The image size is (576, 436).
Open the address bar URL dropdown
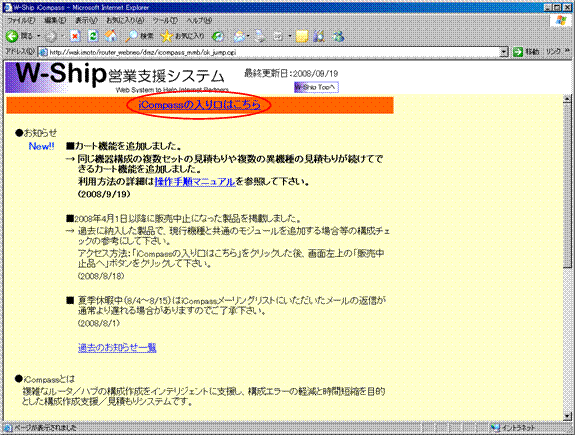tap(504, 52)
